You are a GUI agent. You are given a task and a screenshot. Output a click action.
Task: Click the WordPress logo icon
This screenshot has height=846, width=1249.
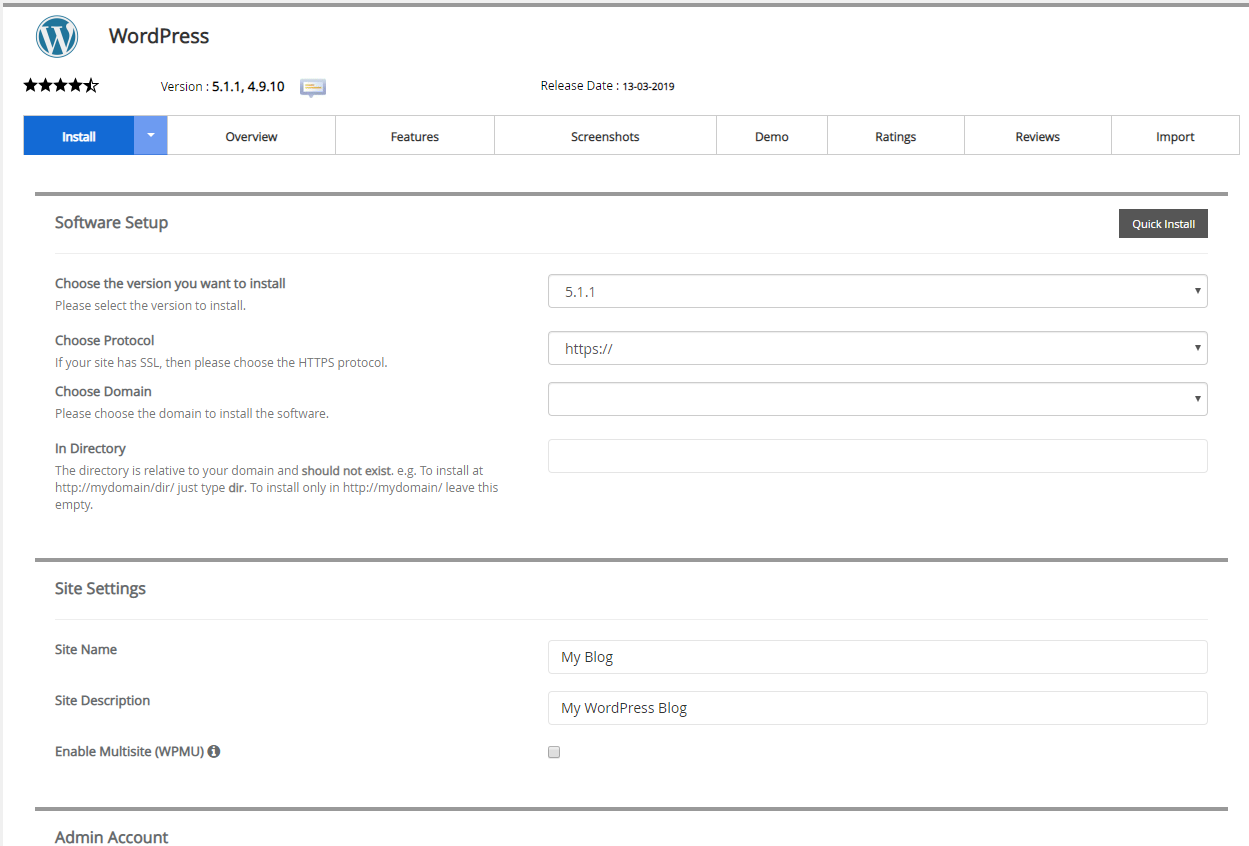[57, 37]
